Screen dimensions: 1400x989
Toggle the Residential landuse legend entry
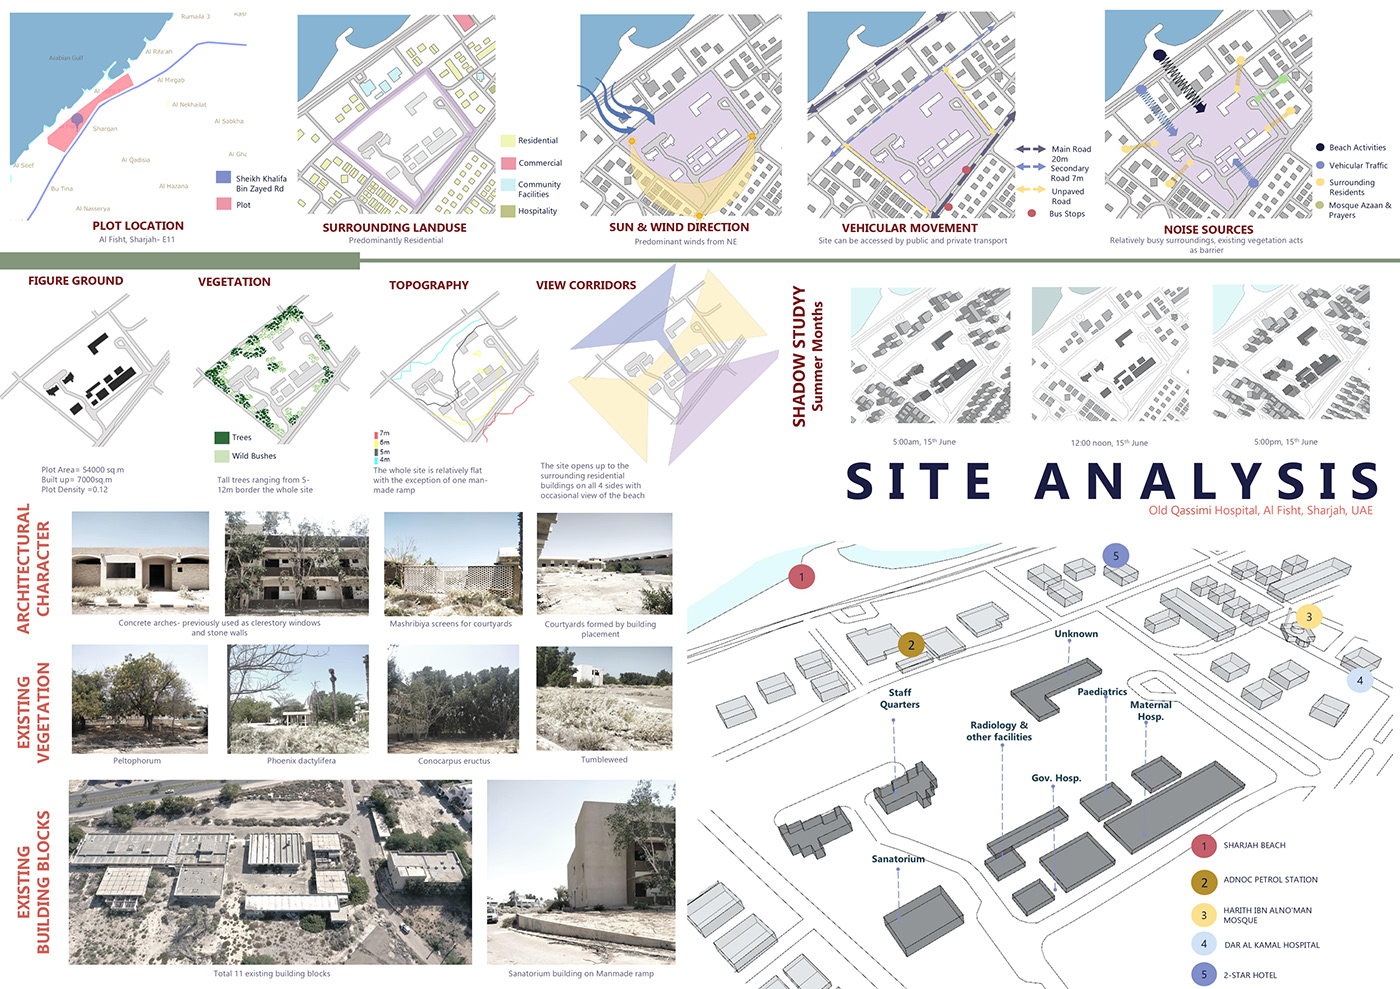click(x=507, y=140)
